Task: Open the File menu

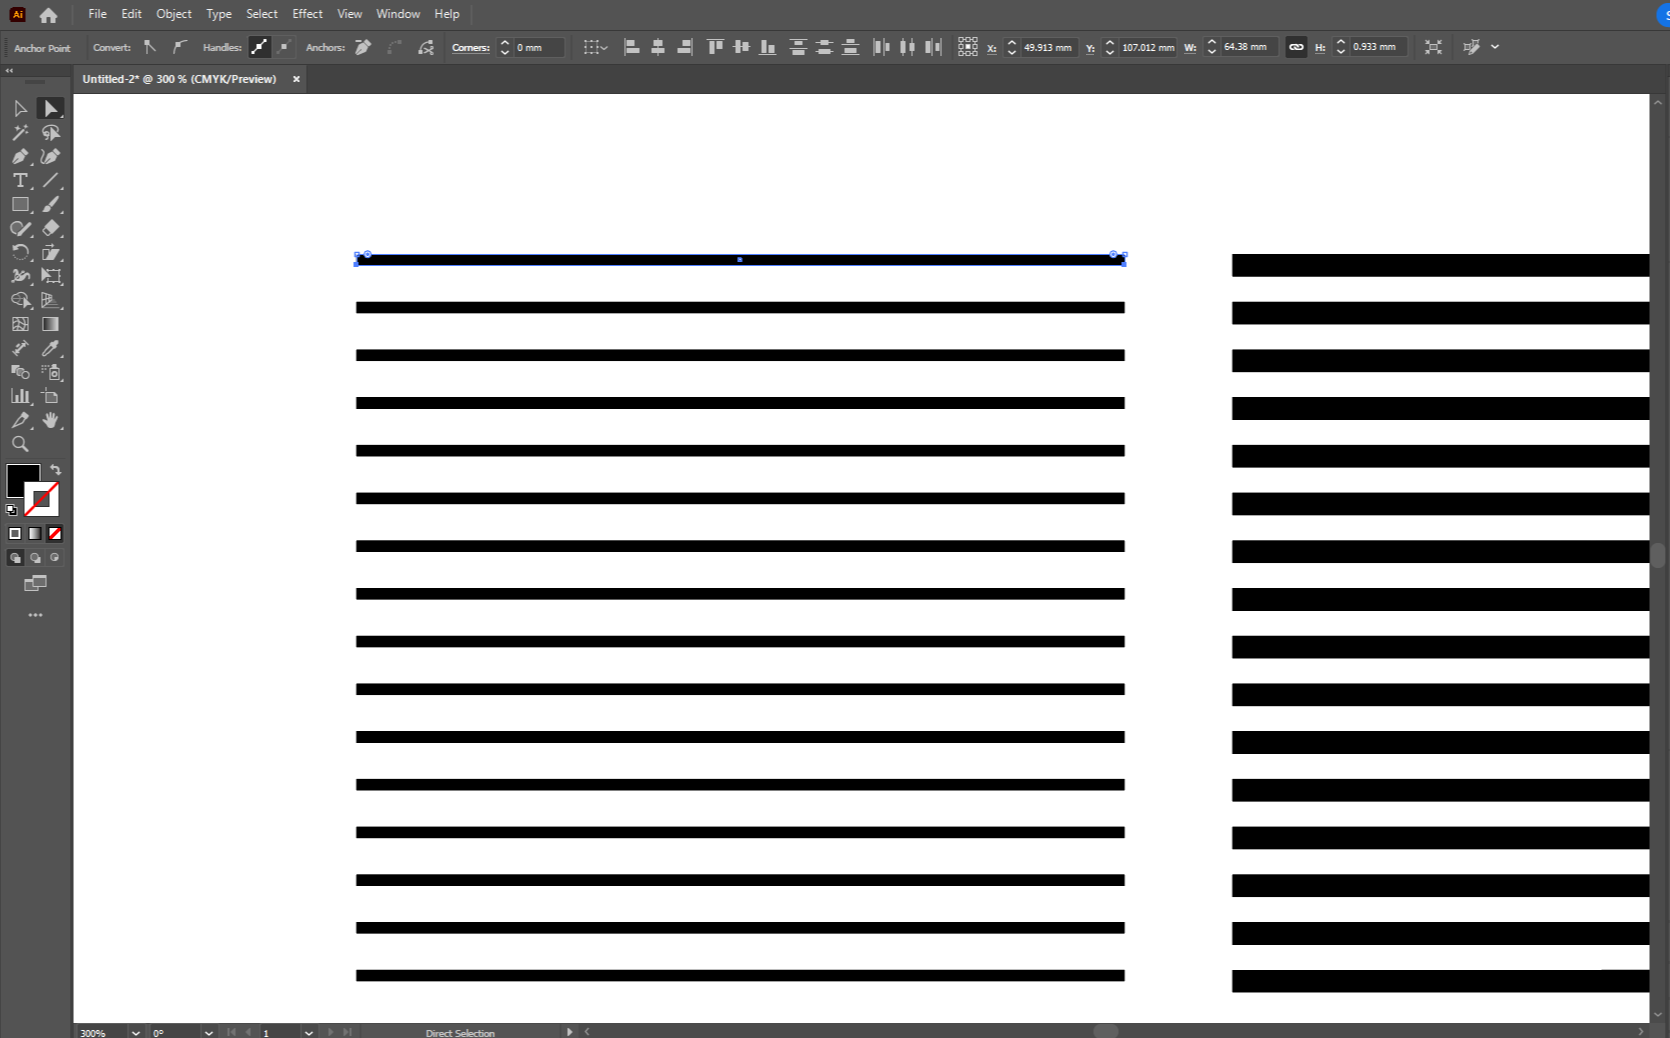Action: point(97,14)
